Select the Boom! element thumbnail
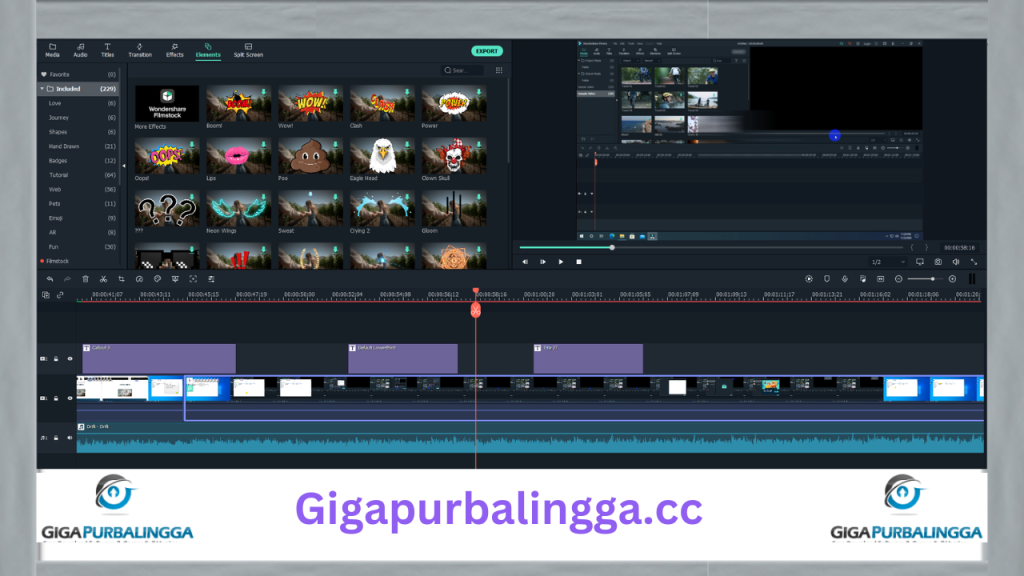 tap(238, 103)
